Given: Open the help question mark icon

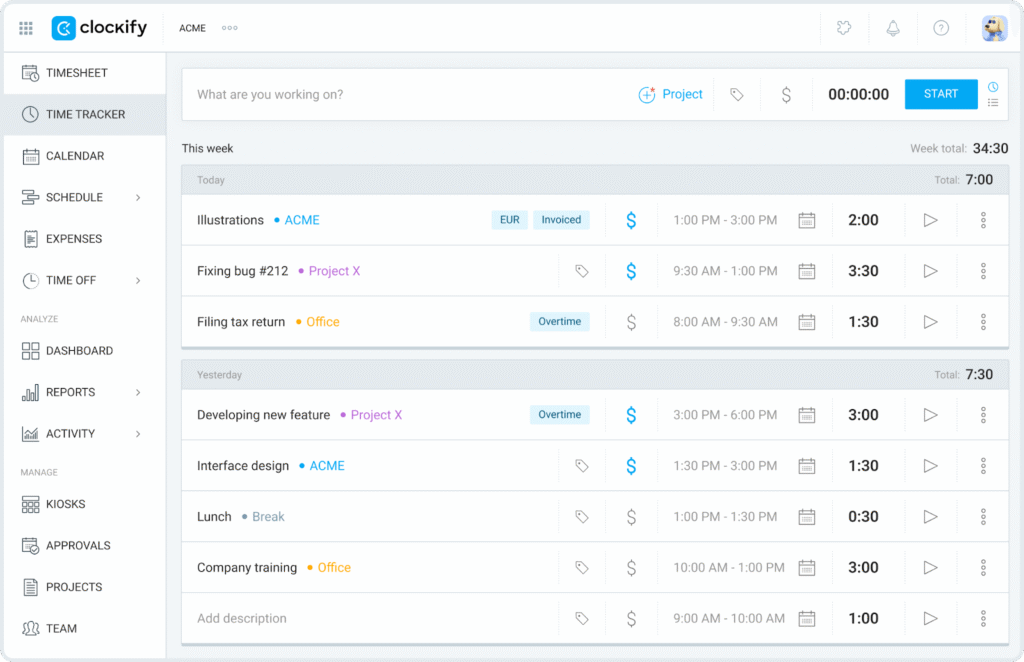Looking at the screenshot, I should click(x=941, y=28).
